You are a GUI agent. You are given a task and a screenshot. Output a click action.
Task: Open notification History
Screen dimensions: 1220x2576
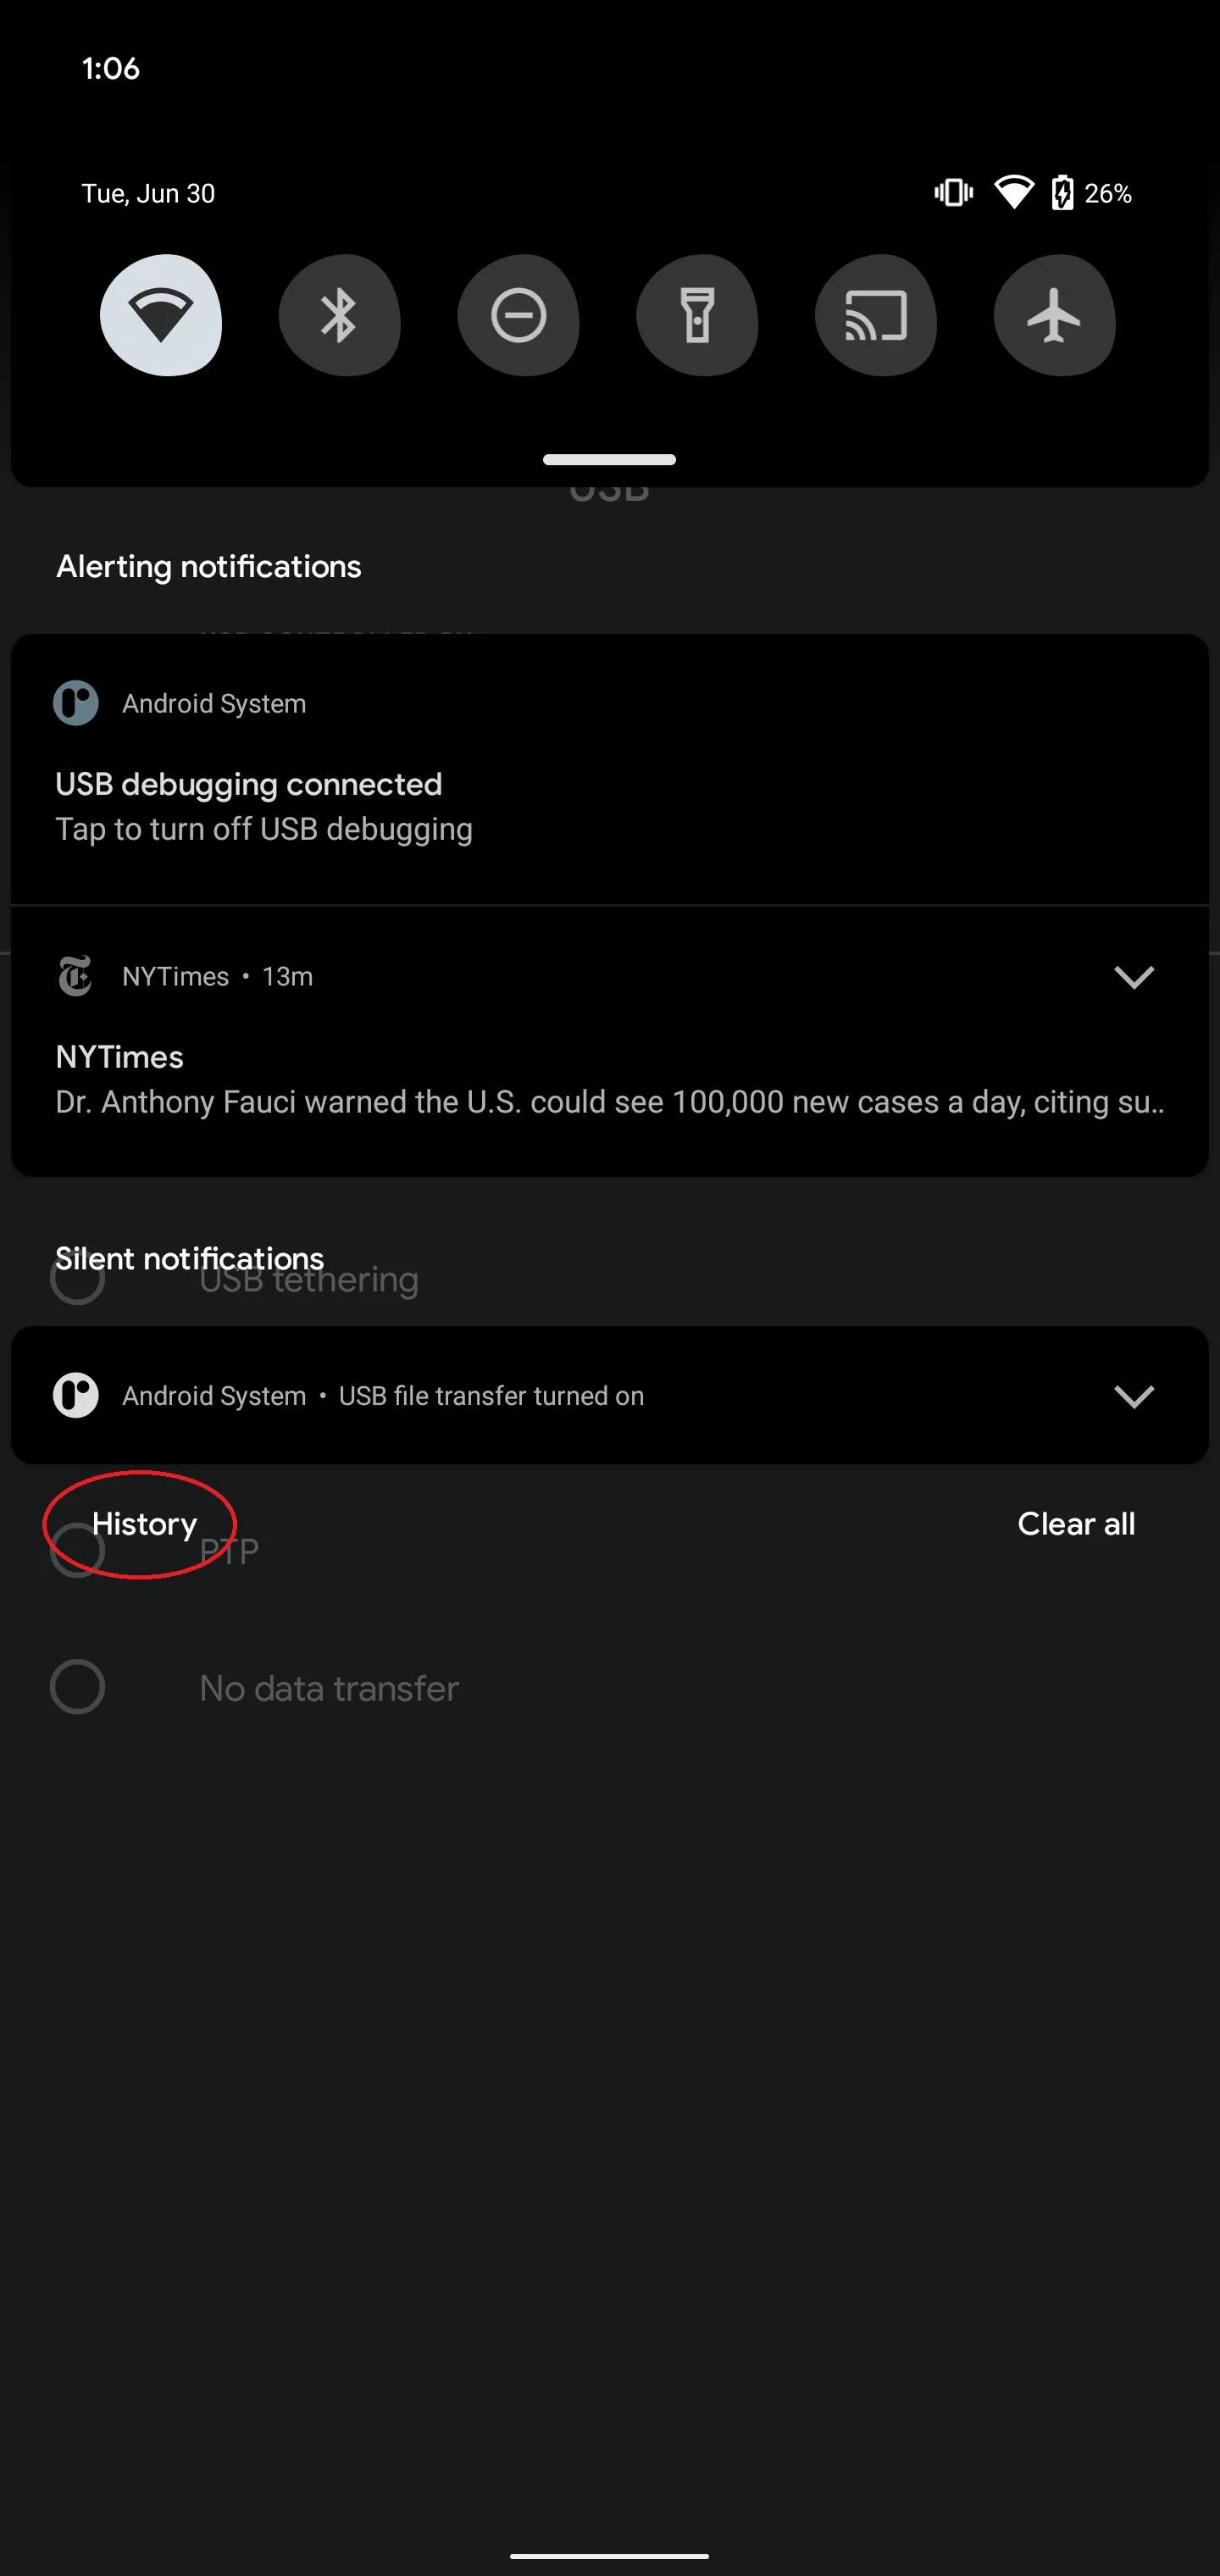[144, 1524]
